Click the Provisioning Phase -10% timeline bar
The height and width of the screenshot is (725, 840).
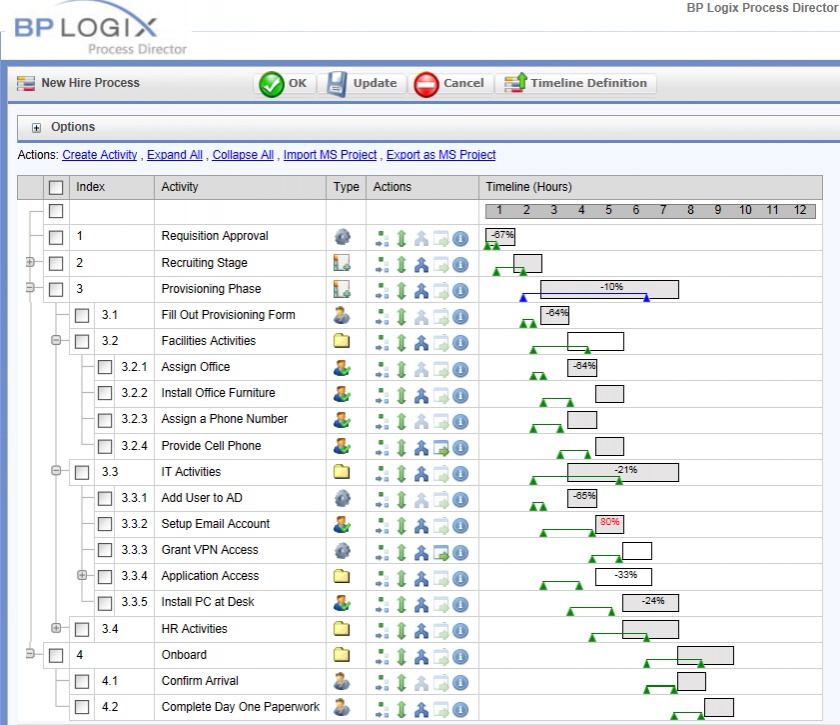610,289
